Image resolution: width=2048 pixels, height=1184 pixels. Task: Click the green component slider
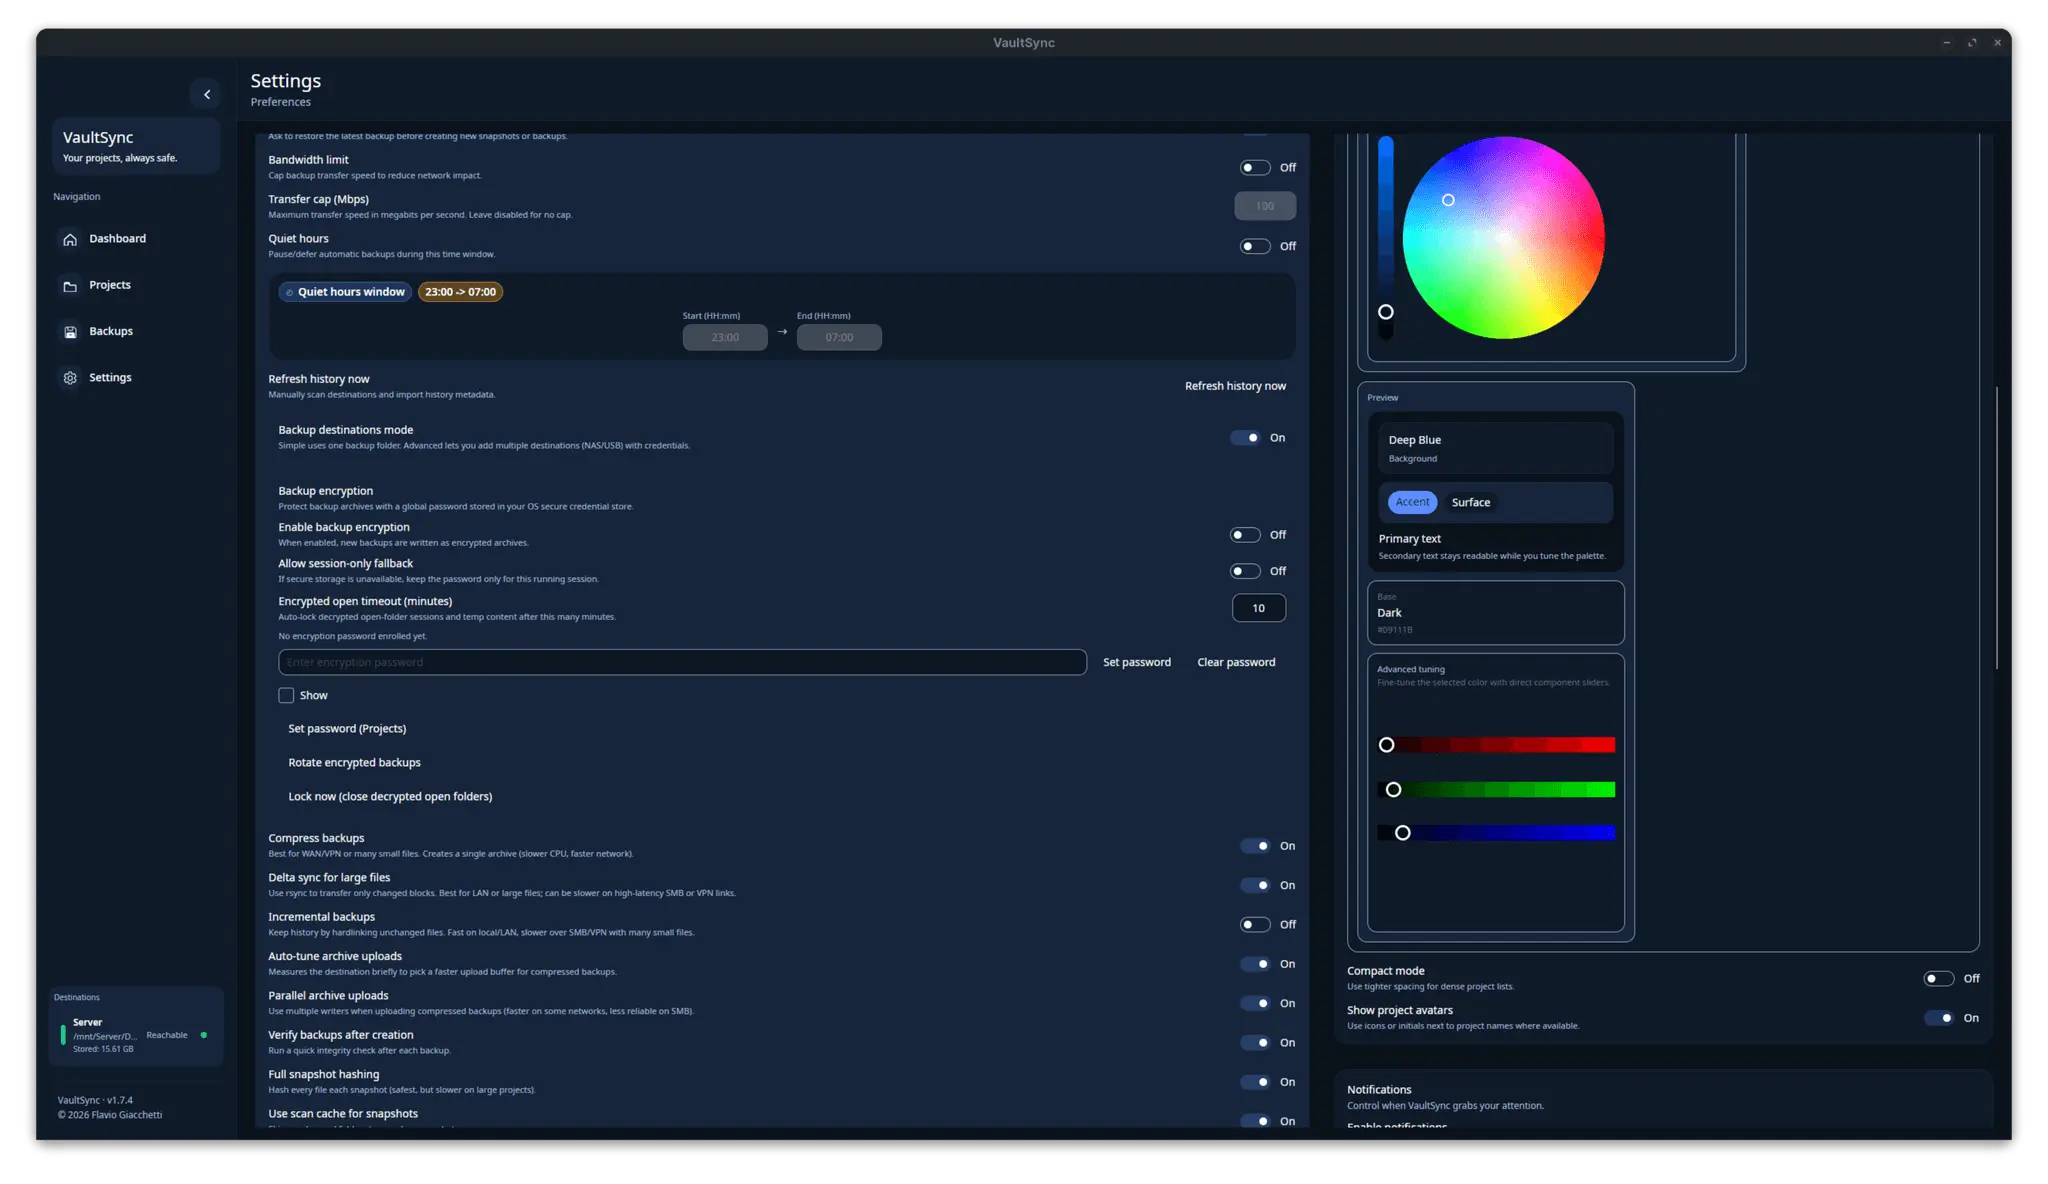click(1496, 790)
